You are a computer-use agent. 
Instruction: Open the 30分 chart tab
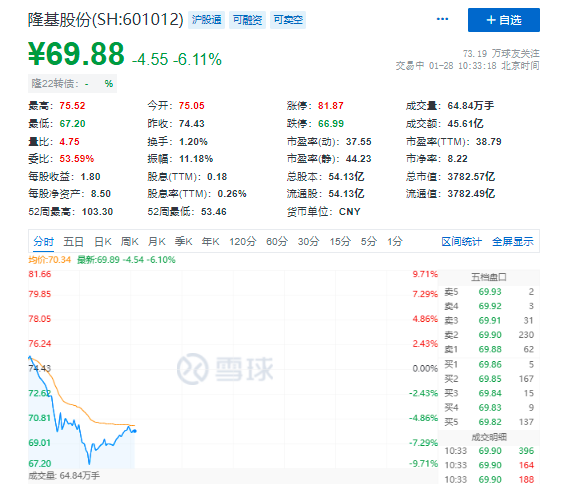[x=308, y=241]
